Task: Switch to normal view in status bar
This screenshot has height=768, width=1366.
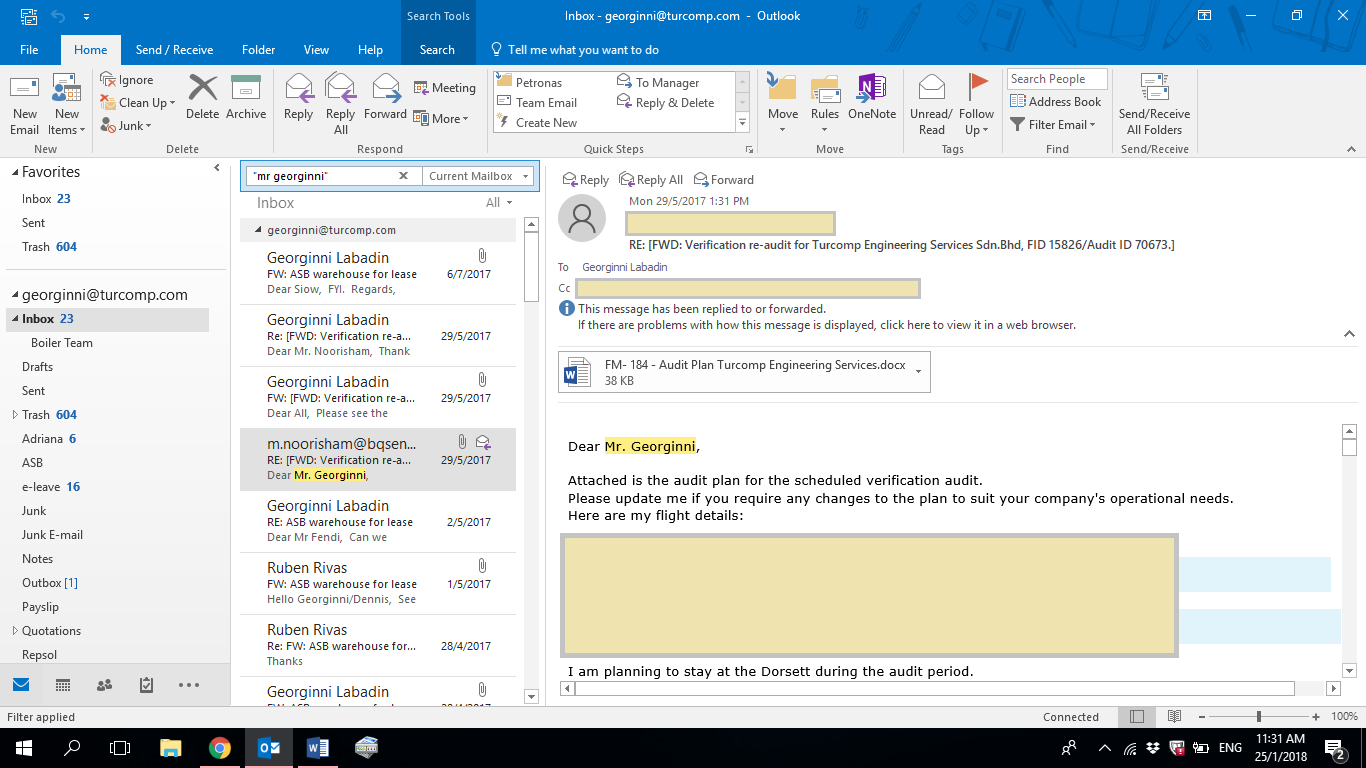Action: 1137,716
